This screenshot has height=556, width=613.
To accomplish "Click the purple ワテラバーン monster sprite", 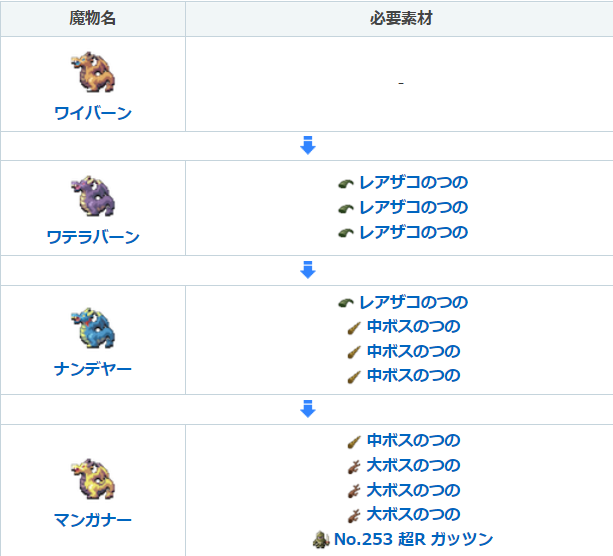I will [x=93, y=198].
